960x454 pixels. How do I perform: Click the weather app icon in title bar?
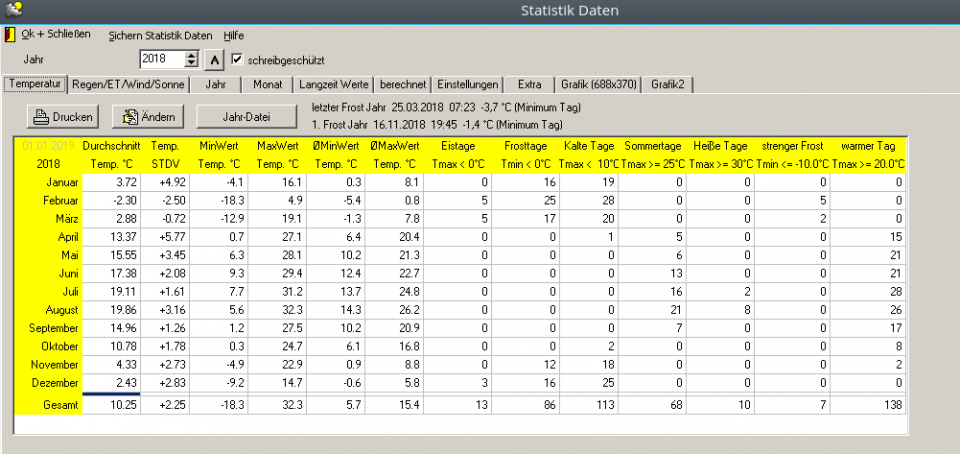pyautogui.click(x=13, y=11)
